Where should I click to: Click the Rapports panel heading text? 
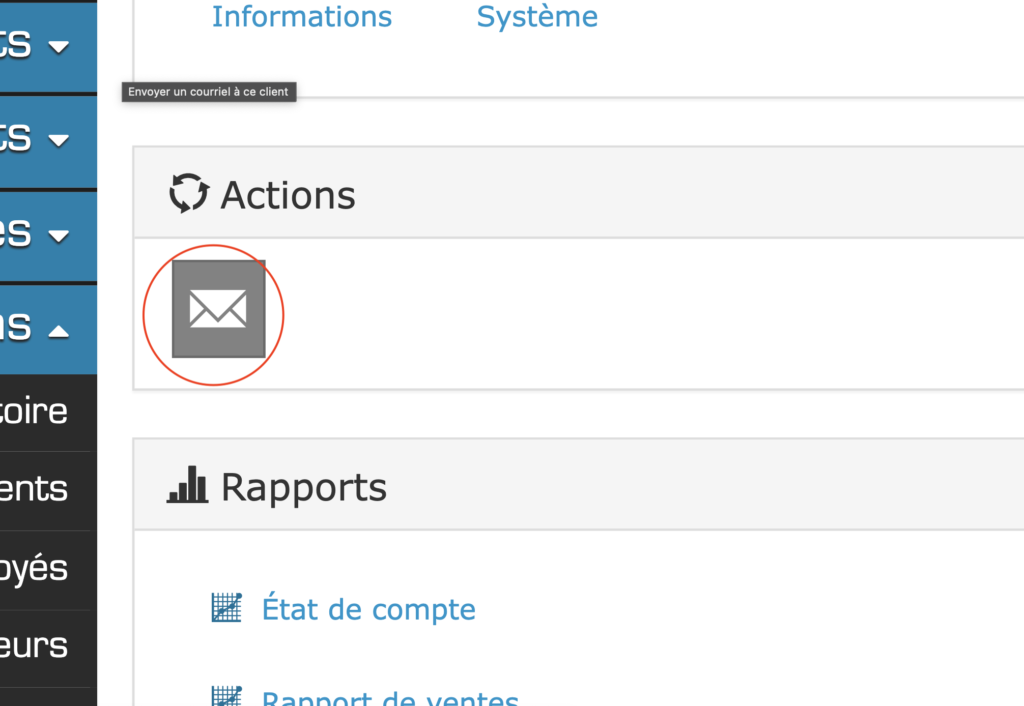[303, 488]
